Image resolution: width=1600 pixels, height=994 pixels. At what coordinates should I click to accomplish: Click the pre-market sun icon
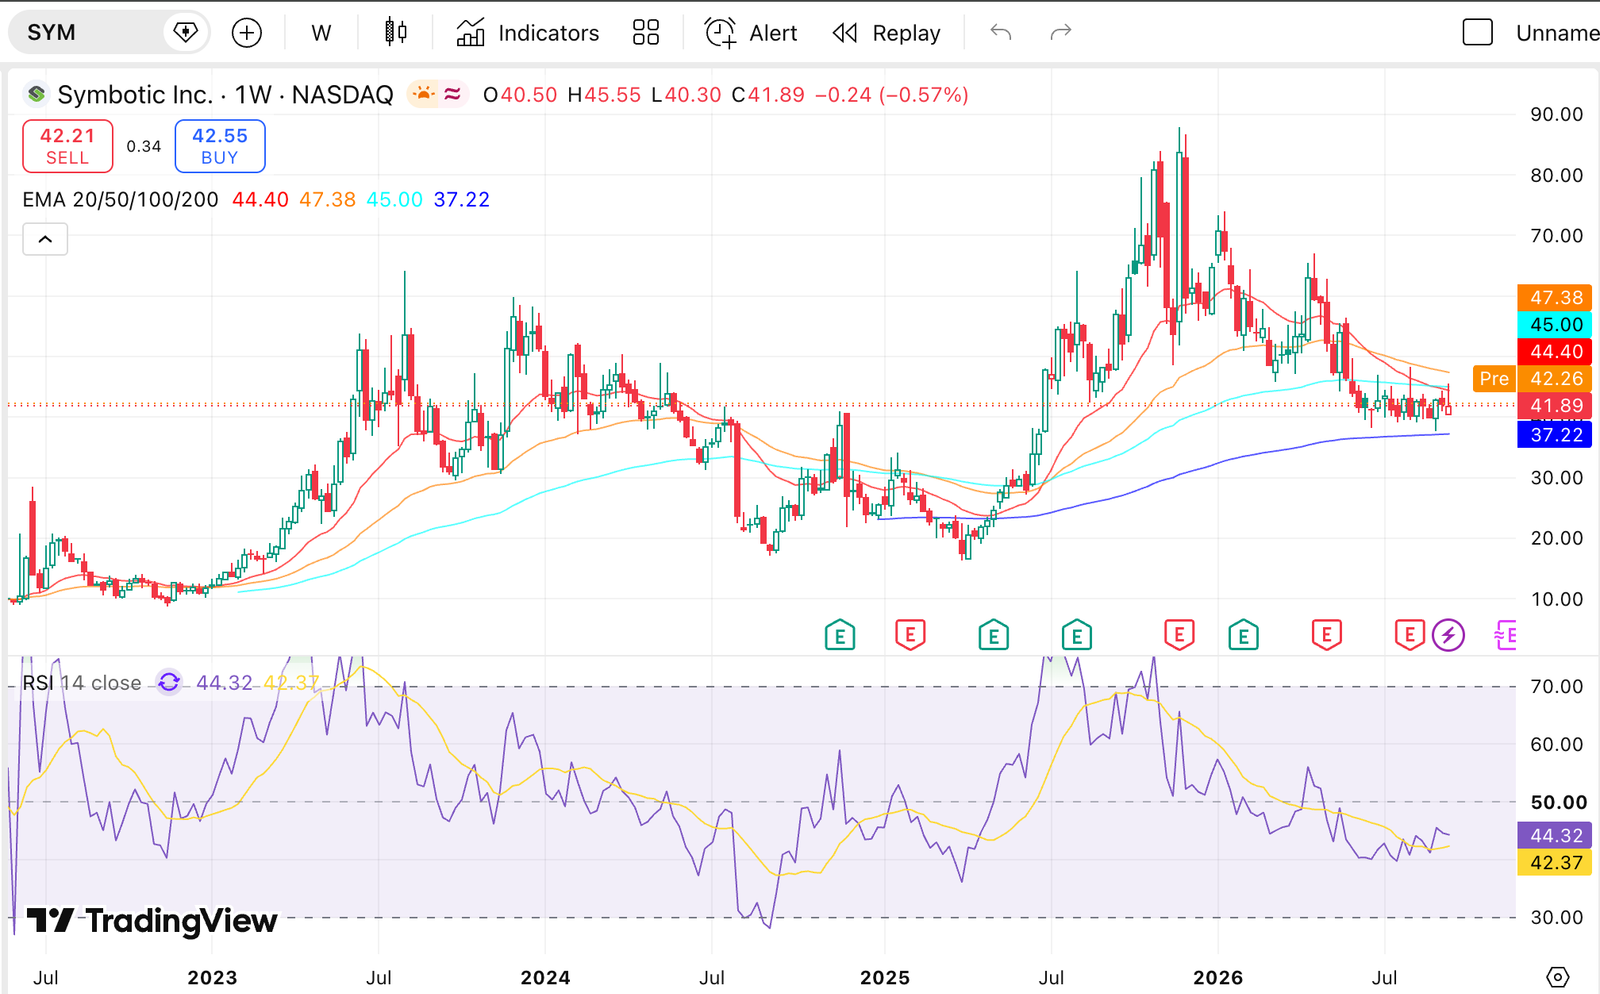423,94
